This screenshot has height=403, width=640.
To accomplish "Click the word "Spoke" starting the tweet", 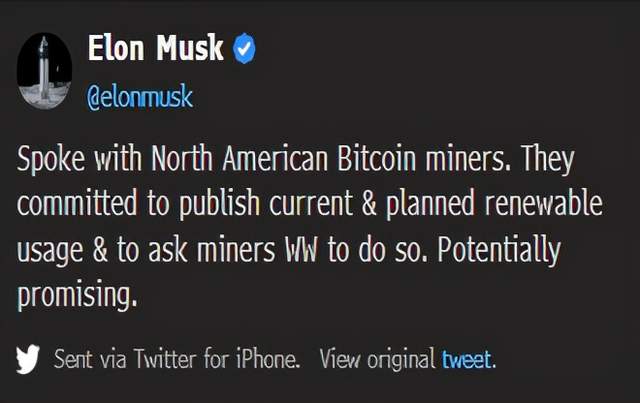I will [x=50, y=160].
